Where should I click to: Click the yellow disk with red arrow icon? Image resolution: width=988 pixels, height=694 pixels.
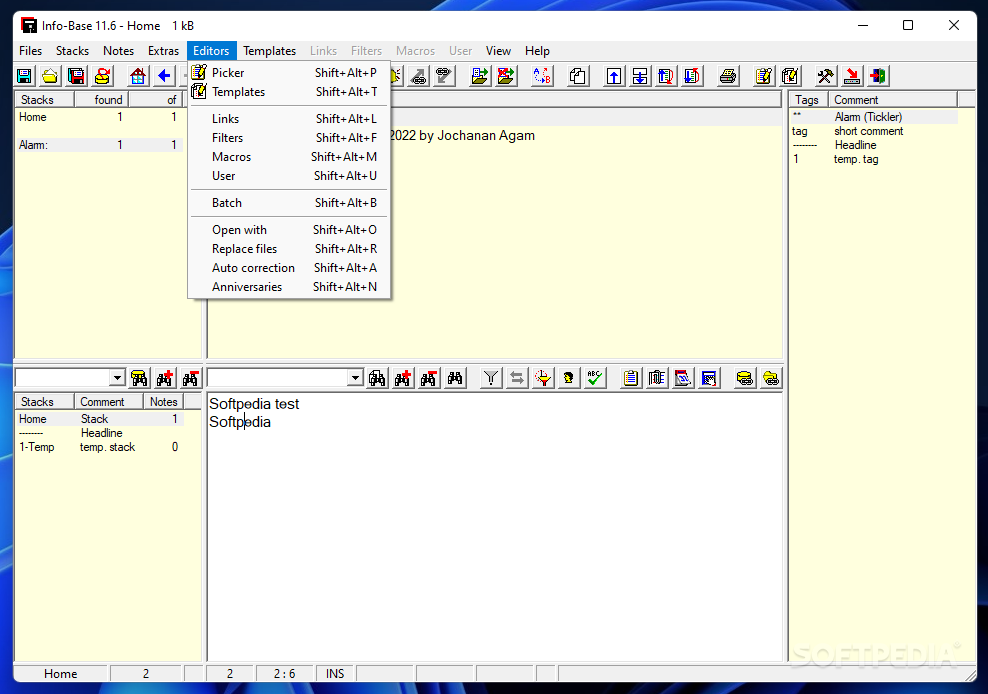(x=102, y=76)
